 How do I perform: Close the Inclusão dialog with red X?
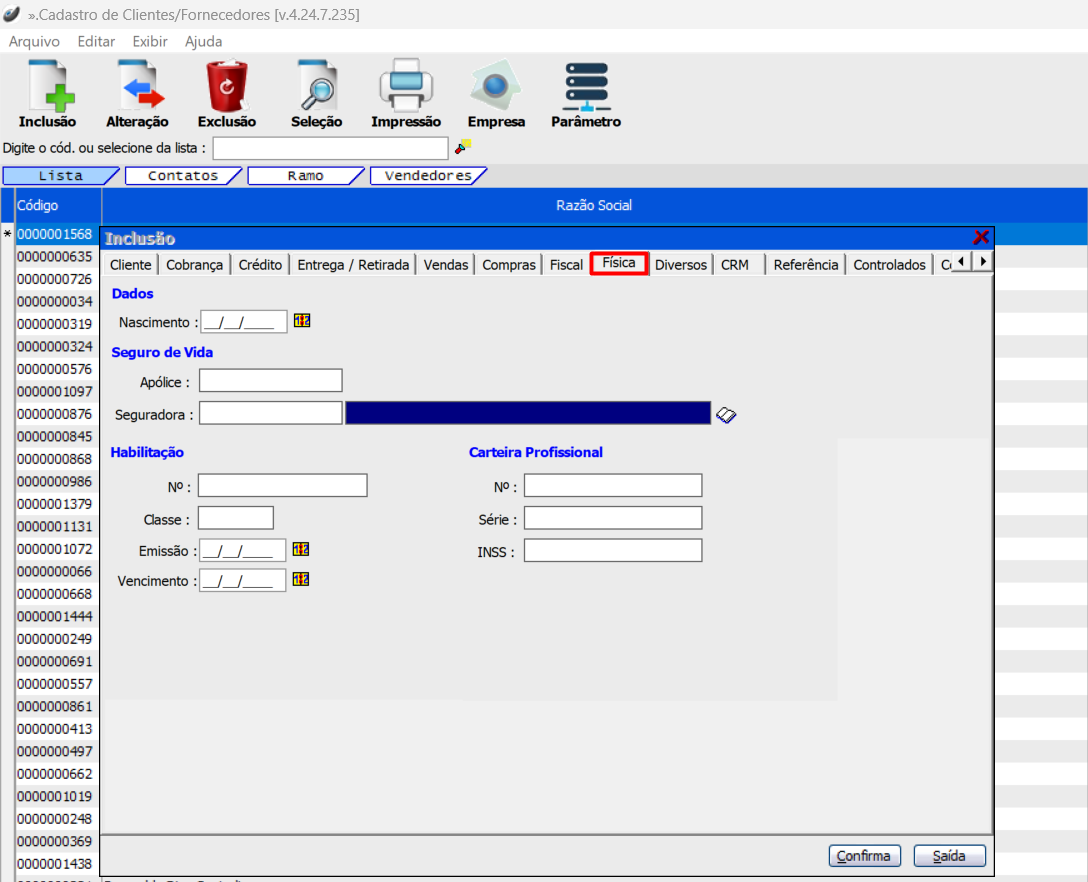coord(981,237)
